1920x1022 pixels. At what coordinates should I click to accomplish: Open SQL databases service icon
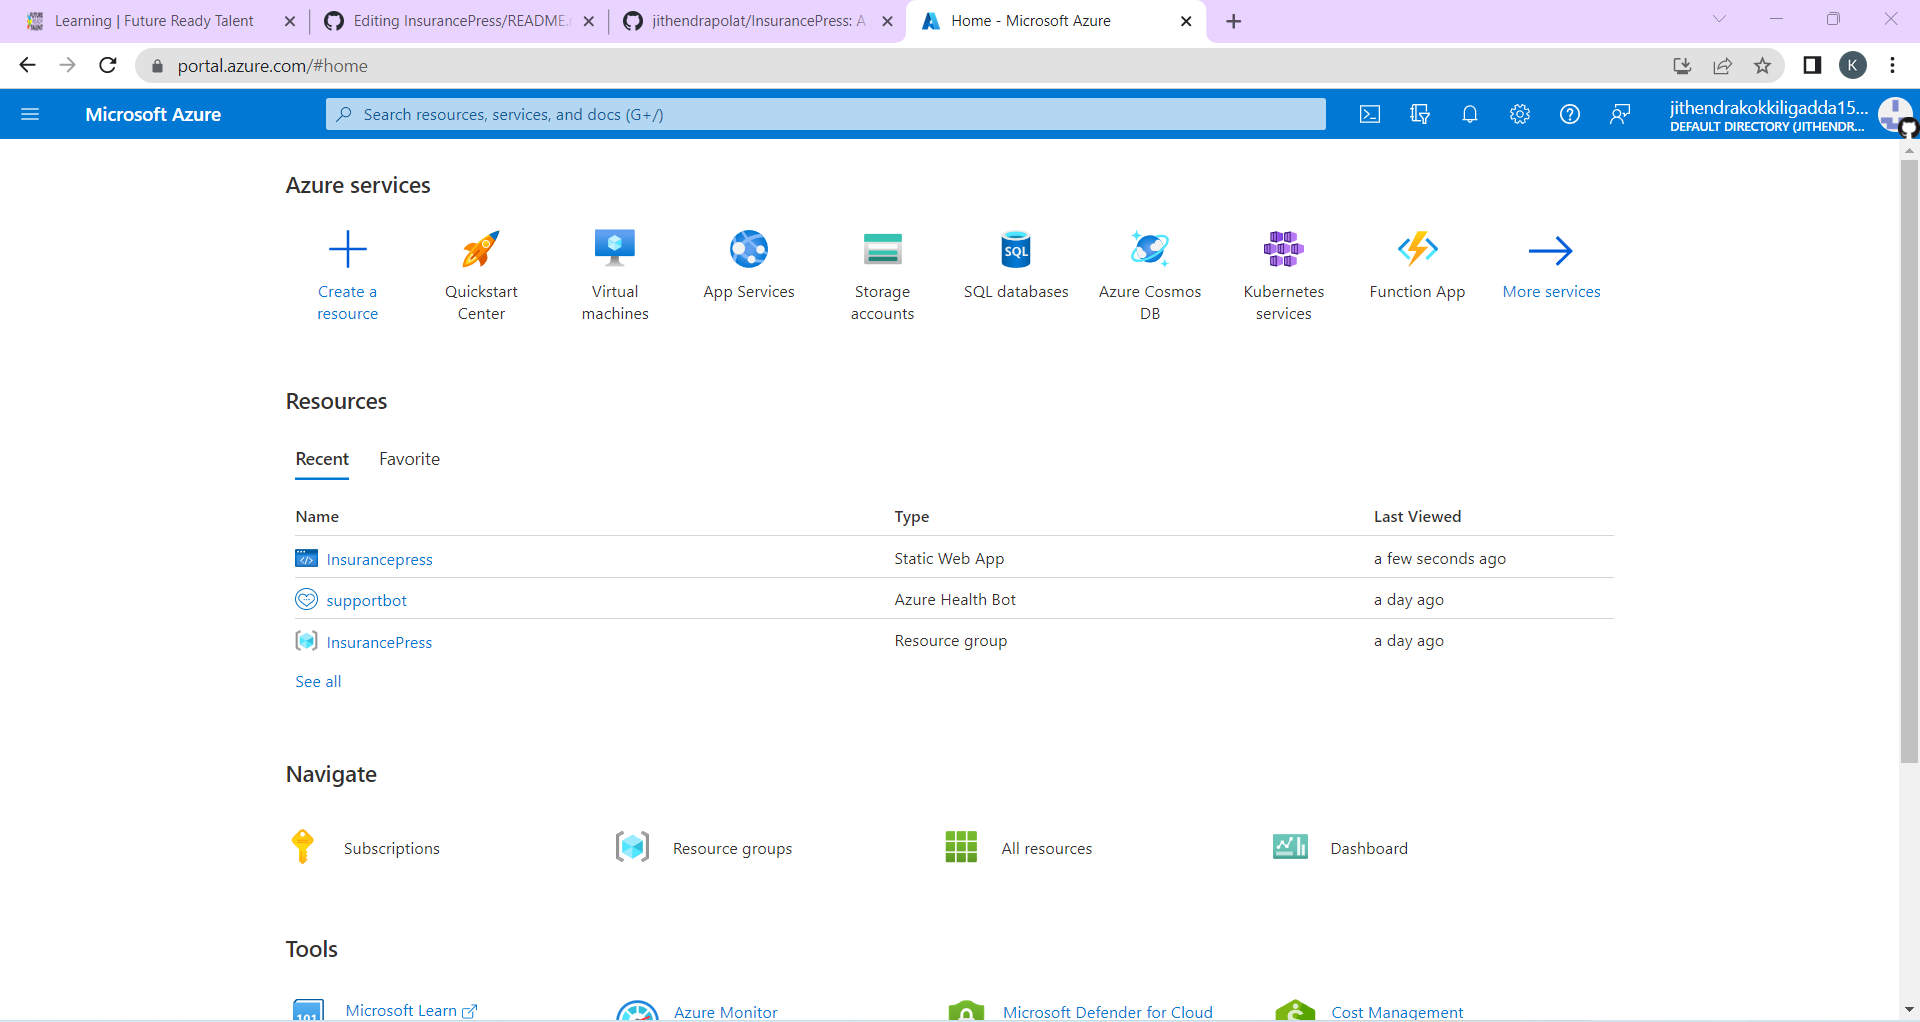point(1016,249)
